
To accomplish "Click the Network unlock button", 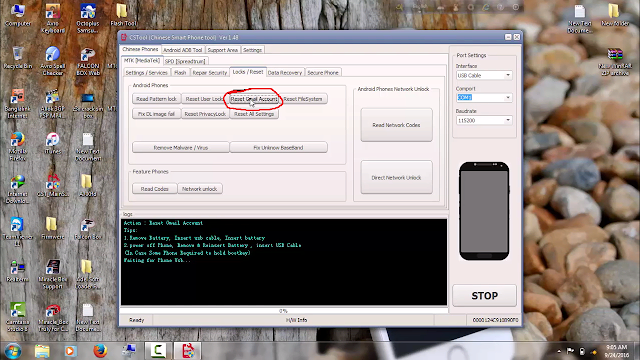I will coord(200,189).
